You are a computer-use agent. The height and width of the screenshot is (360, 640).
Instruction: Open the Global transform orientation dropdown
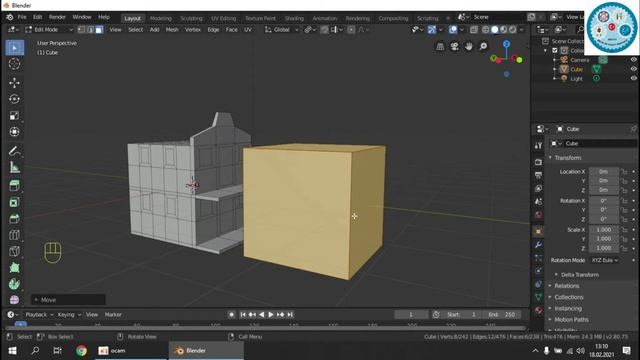tap(281, 29)
